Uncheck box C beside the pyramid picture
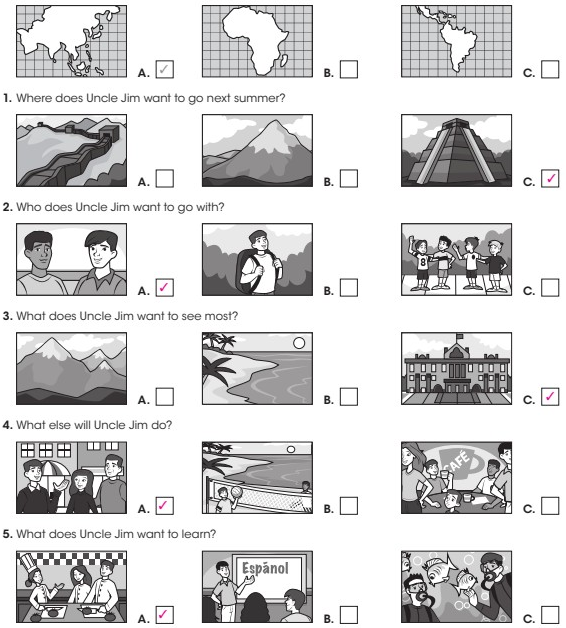 (x=550, y=178)
